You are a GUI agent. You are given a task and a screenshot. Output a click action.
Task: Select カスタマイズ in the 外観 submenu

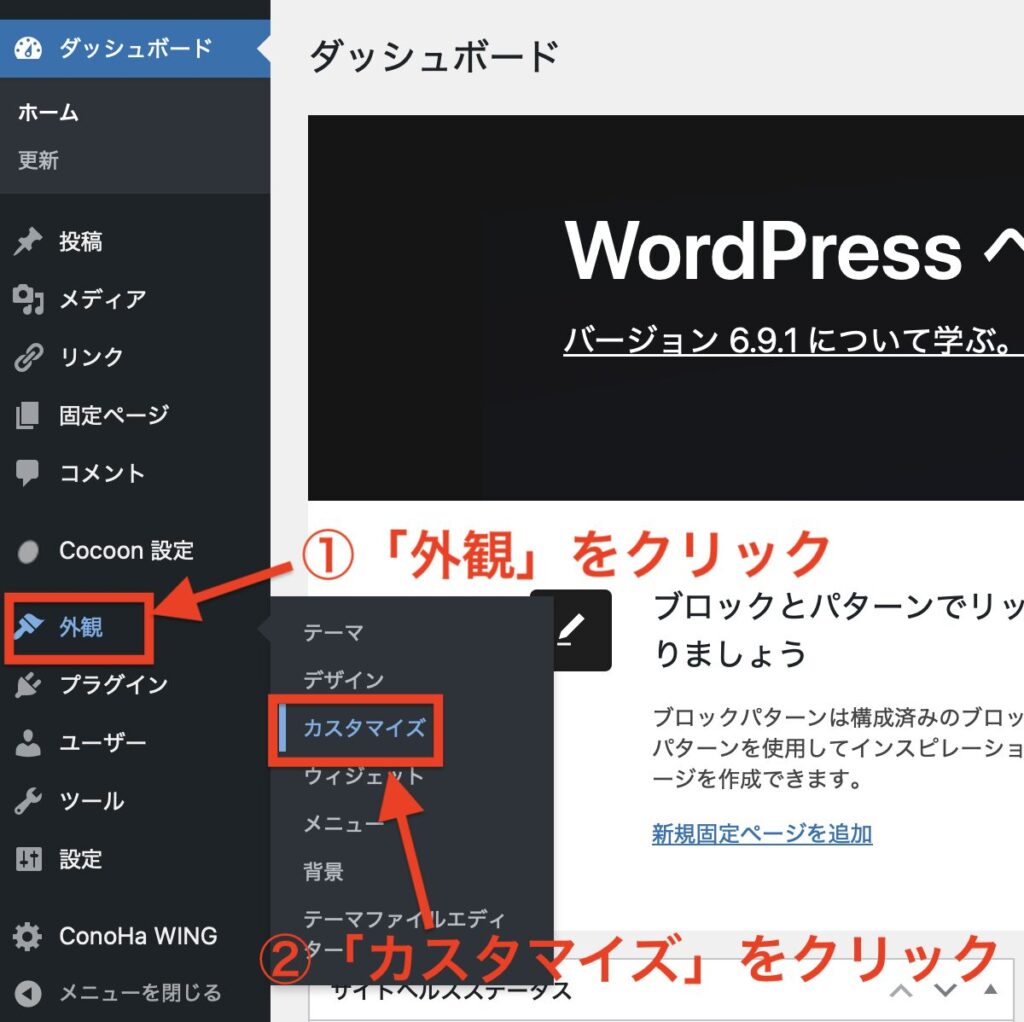(365, 727)
